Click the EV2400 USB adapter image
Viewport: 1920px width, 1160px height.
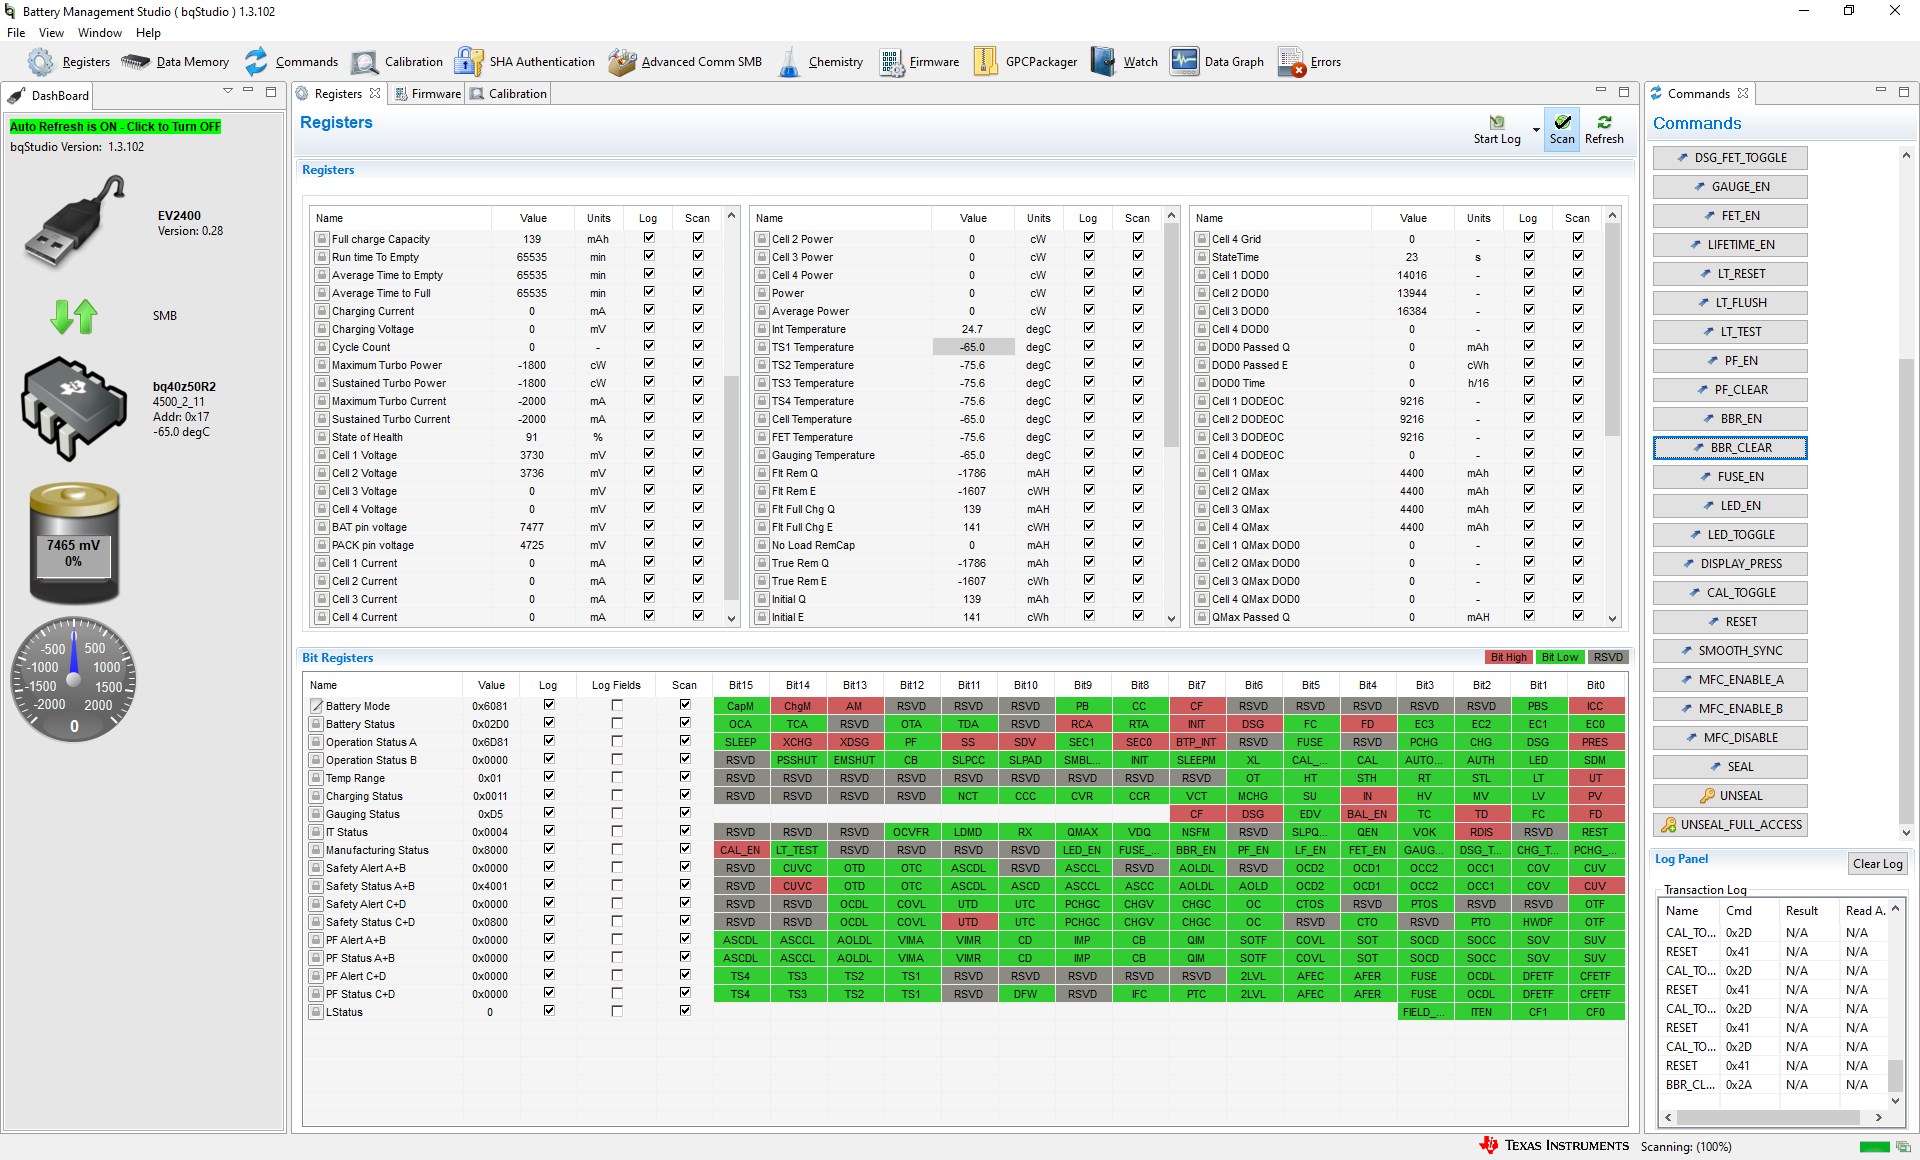click(x=75, y=221)
